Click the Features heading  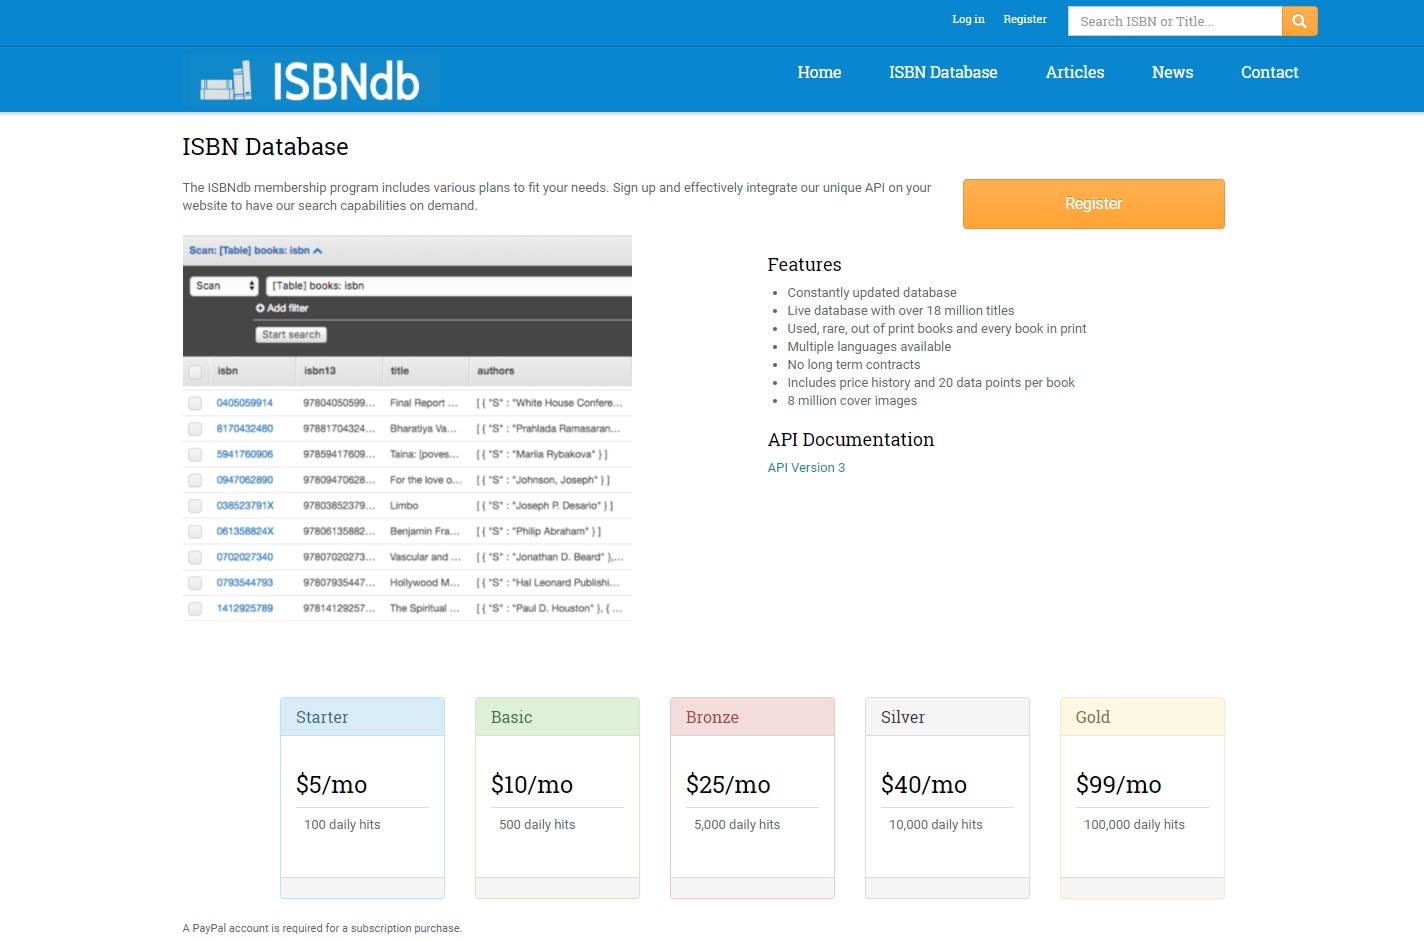point(804,265)
